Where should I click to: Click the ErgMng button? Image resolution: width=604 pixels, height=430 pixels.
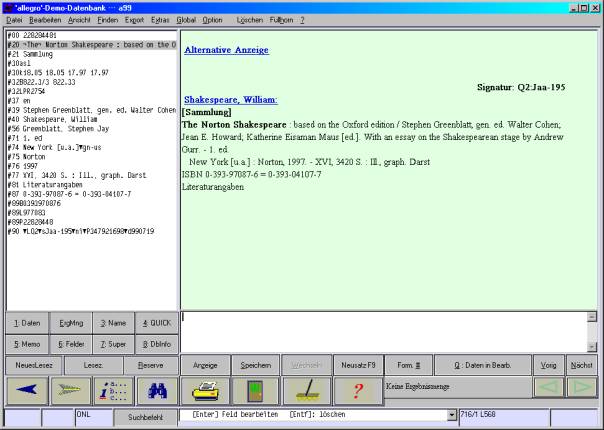[x=71, y=323]
